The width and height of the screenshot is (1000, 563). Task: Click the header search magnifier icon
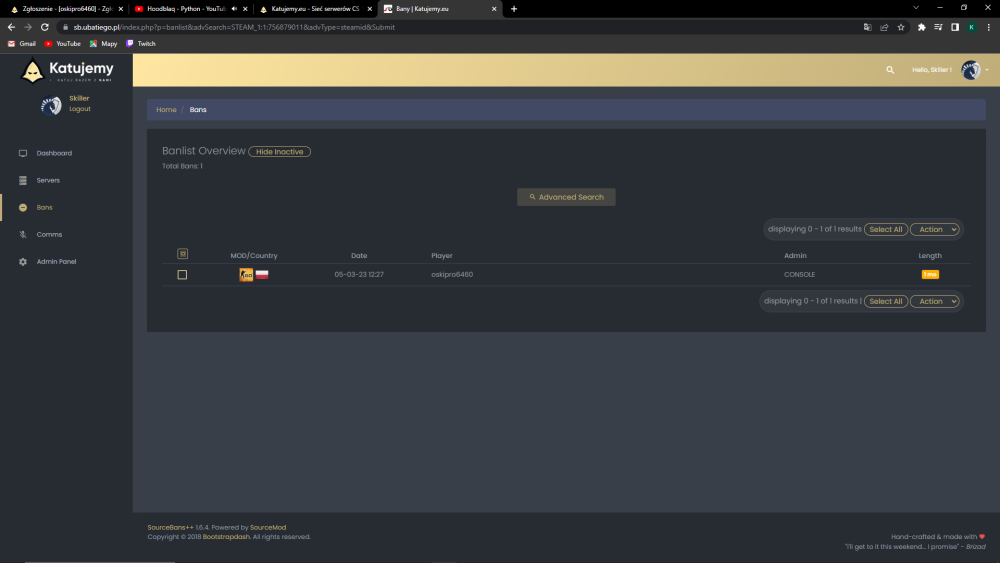pyautogui.click(x=890, y=69)
